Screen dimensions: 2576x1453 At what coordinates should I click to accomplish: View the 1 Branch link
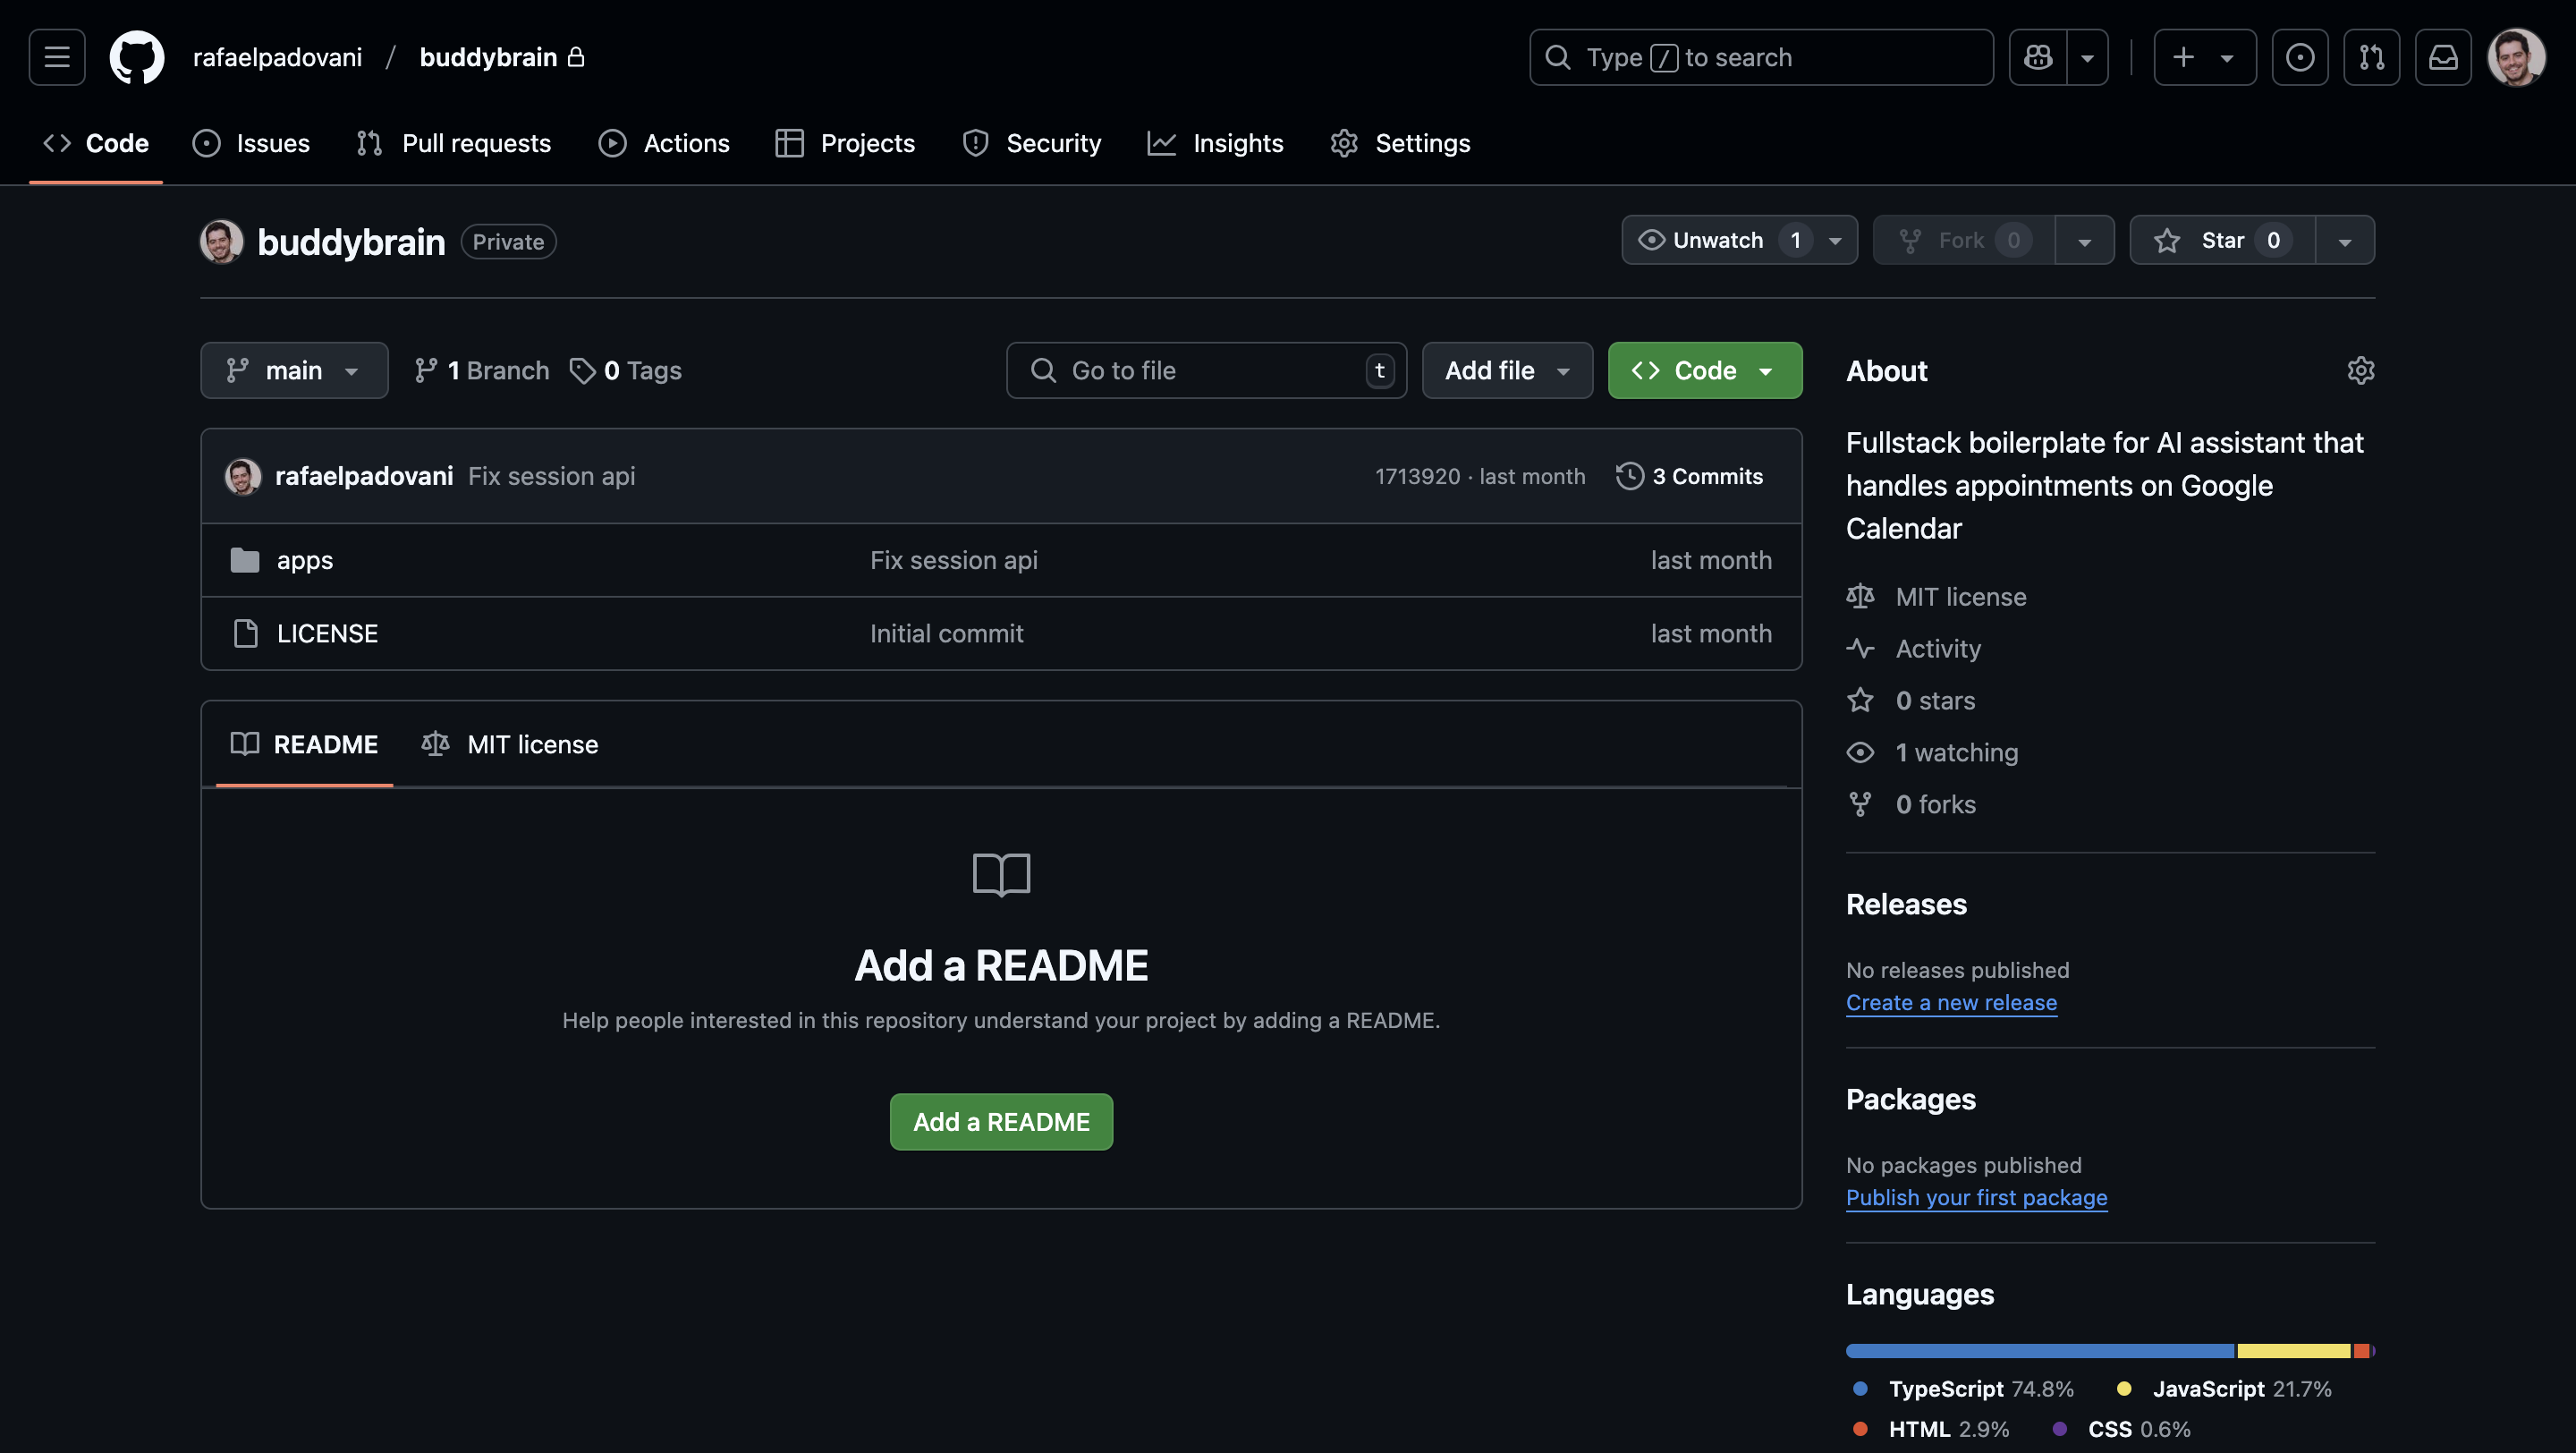(x=482, y=370)
